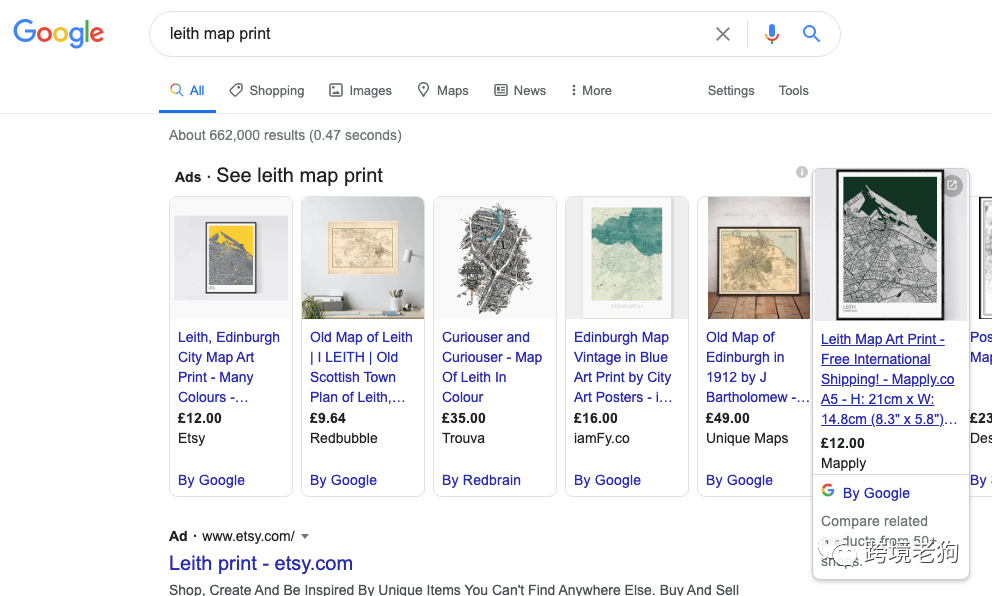Screen dimensions: 992x596
Task: Click By Google in Mapply card
Action: (x=876, y=493)
